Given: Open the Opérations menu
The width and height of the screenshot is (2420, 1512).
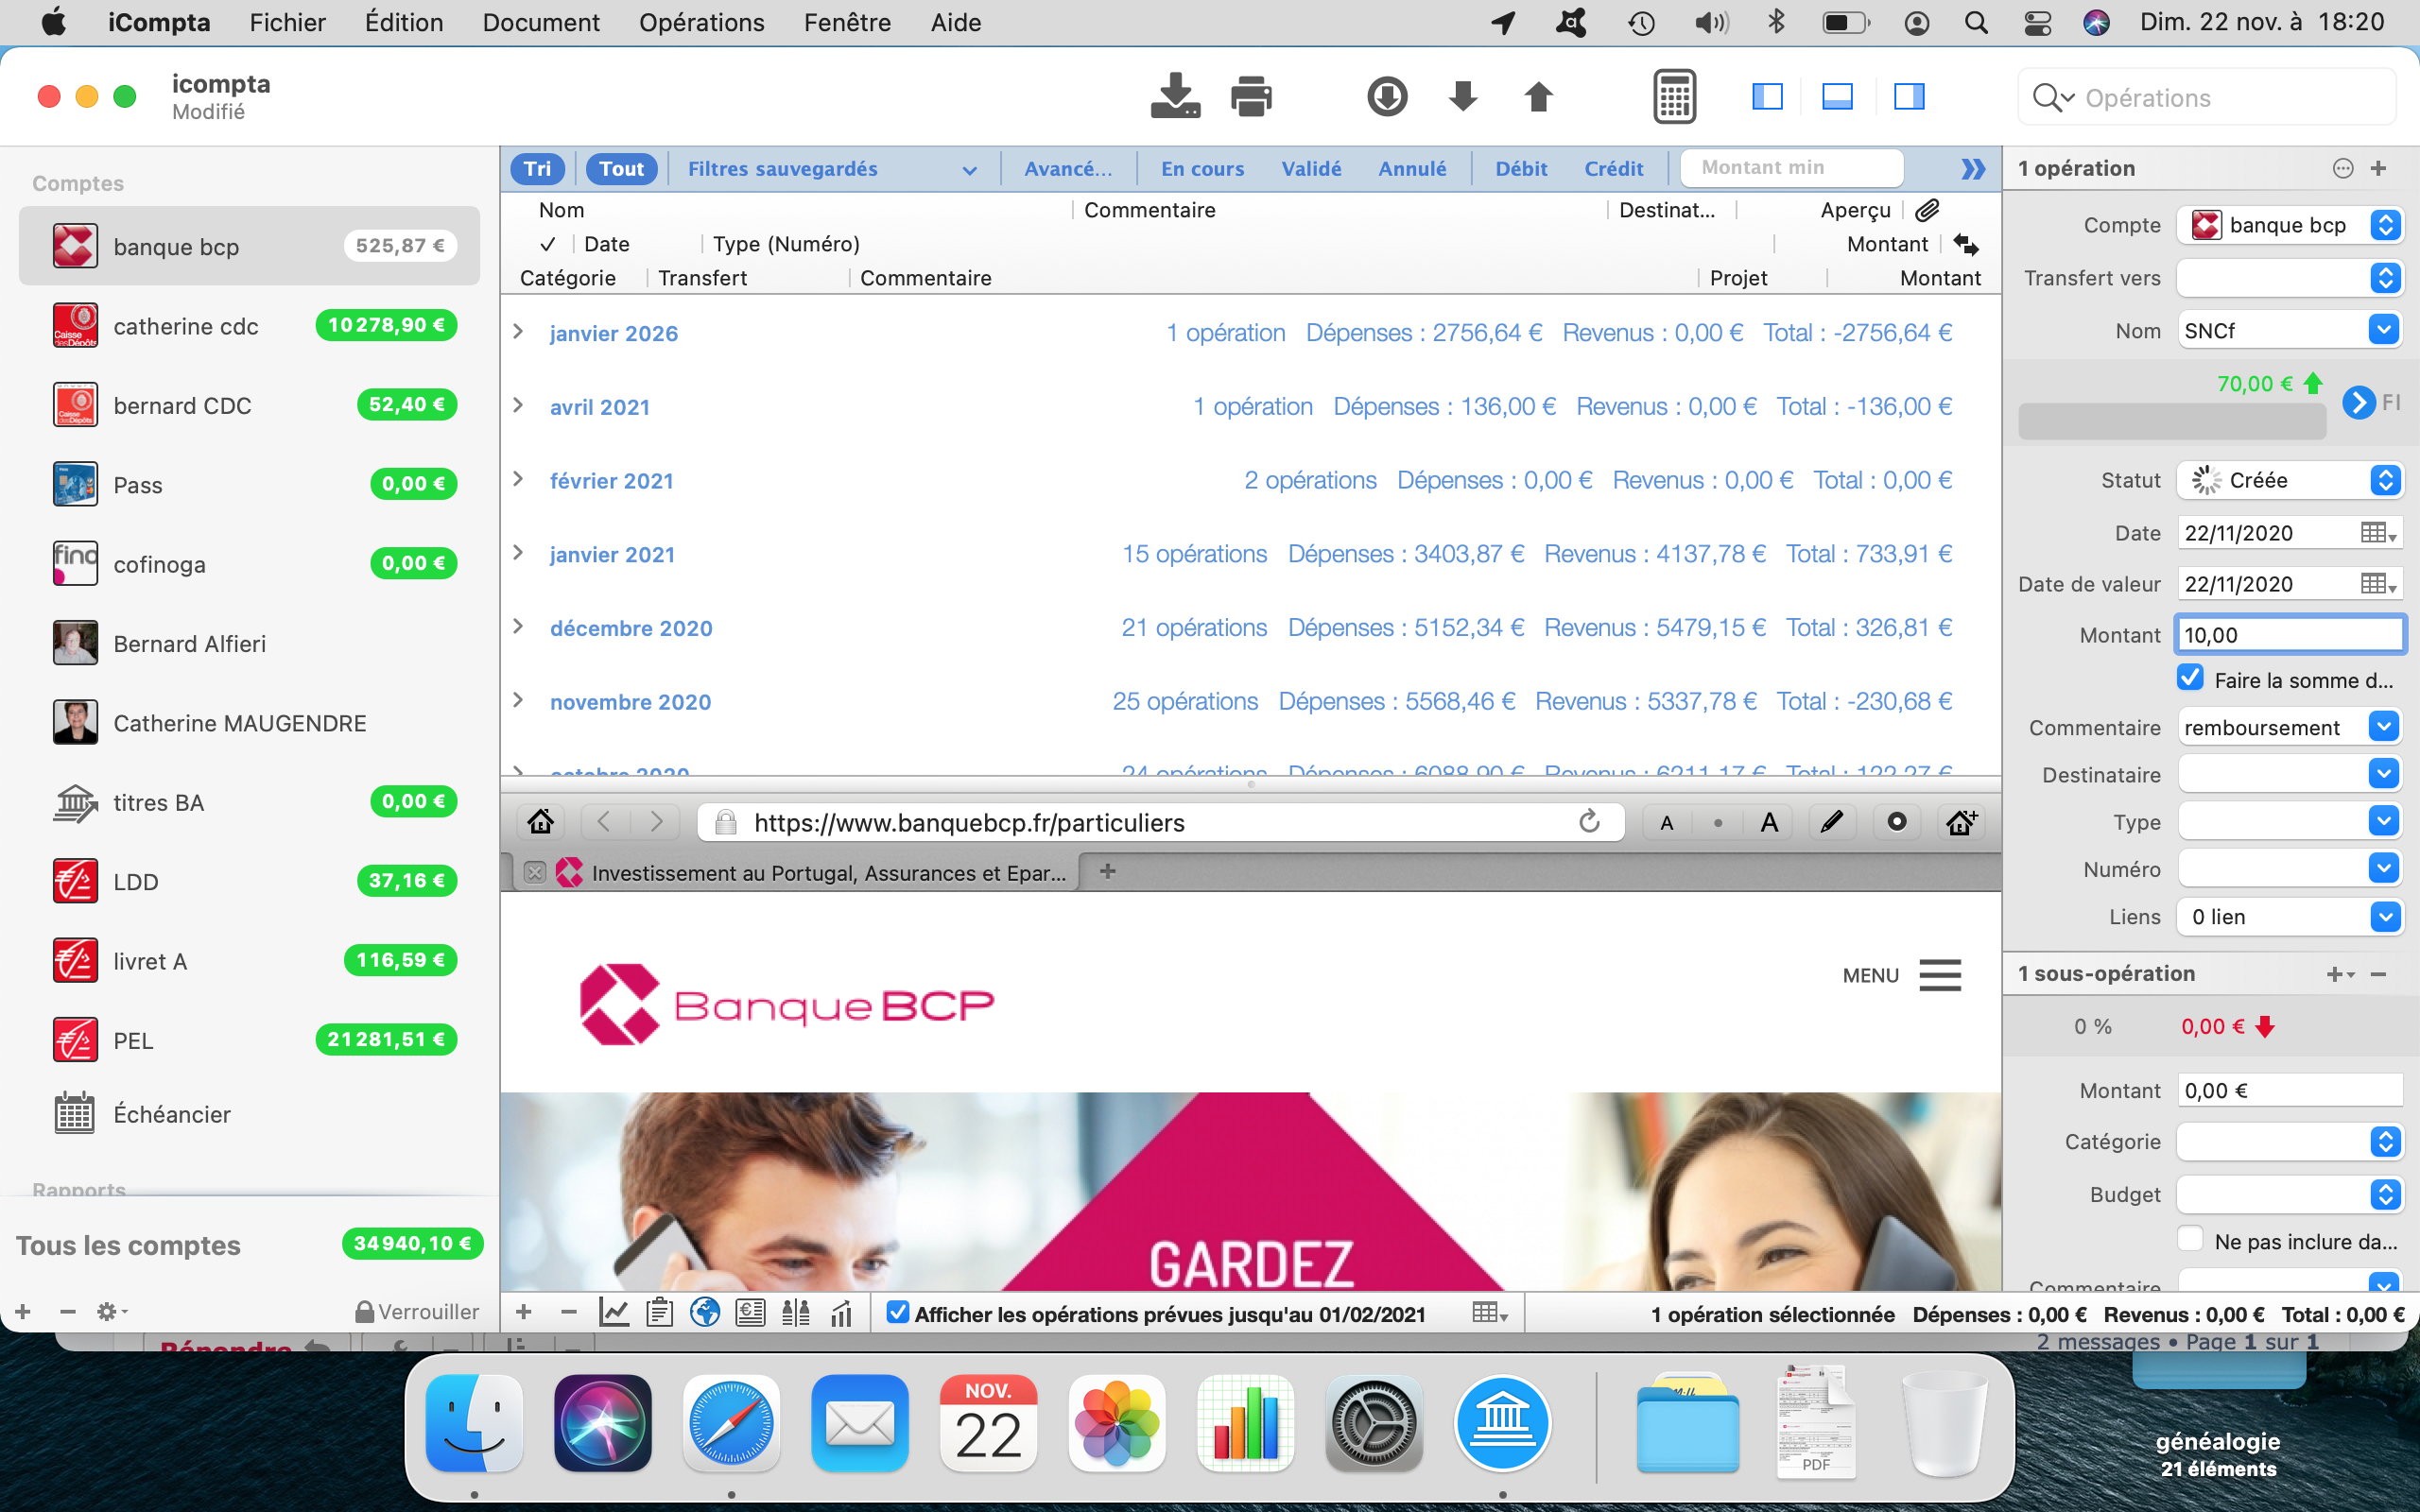Looking at the screenshot, I should point(701,22).
